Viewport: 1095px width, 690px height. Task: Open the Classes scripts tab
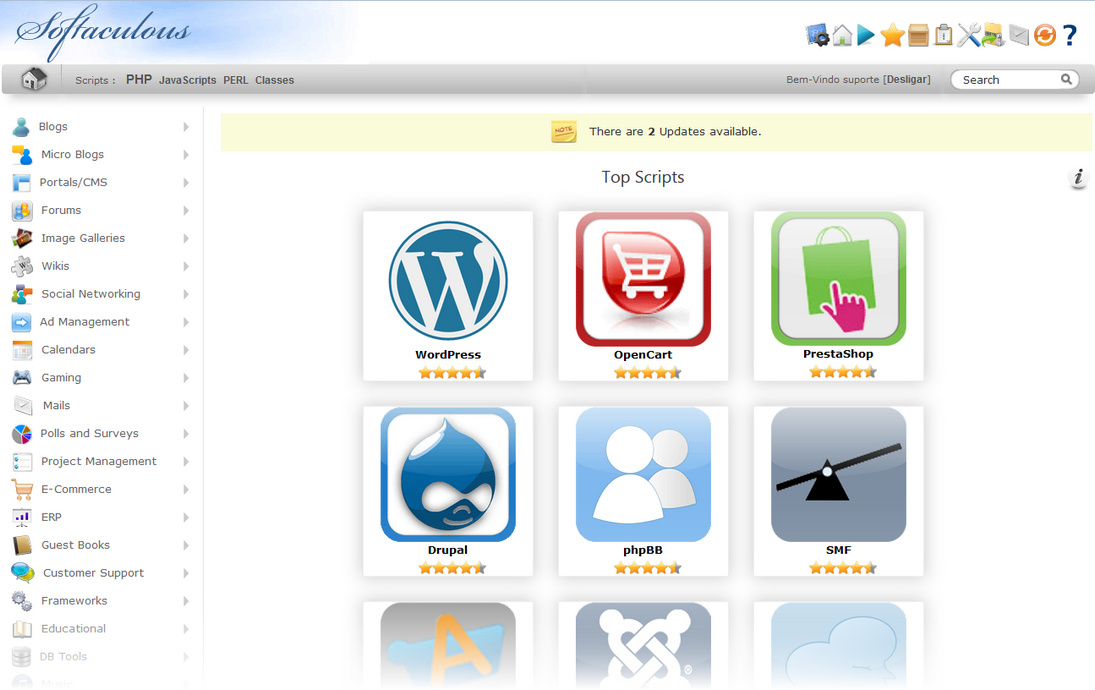pyautogui.click(x=274, y=80)
